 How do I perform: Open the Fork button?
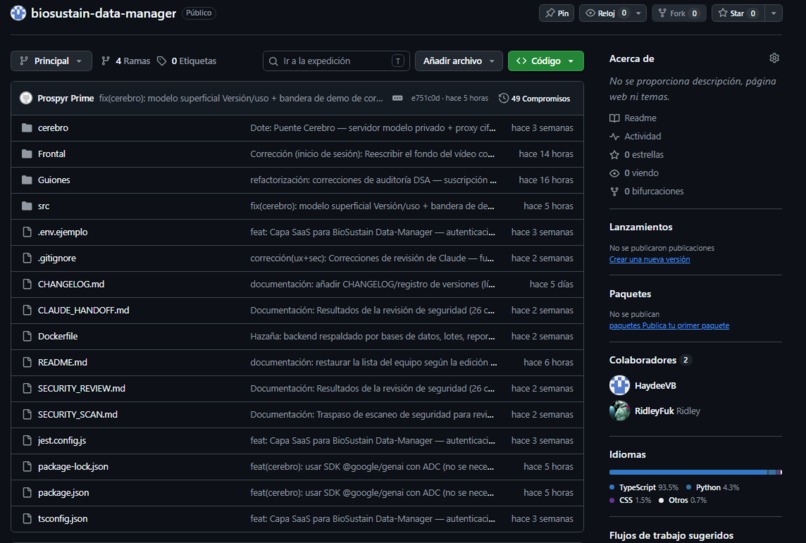point(679,13)
